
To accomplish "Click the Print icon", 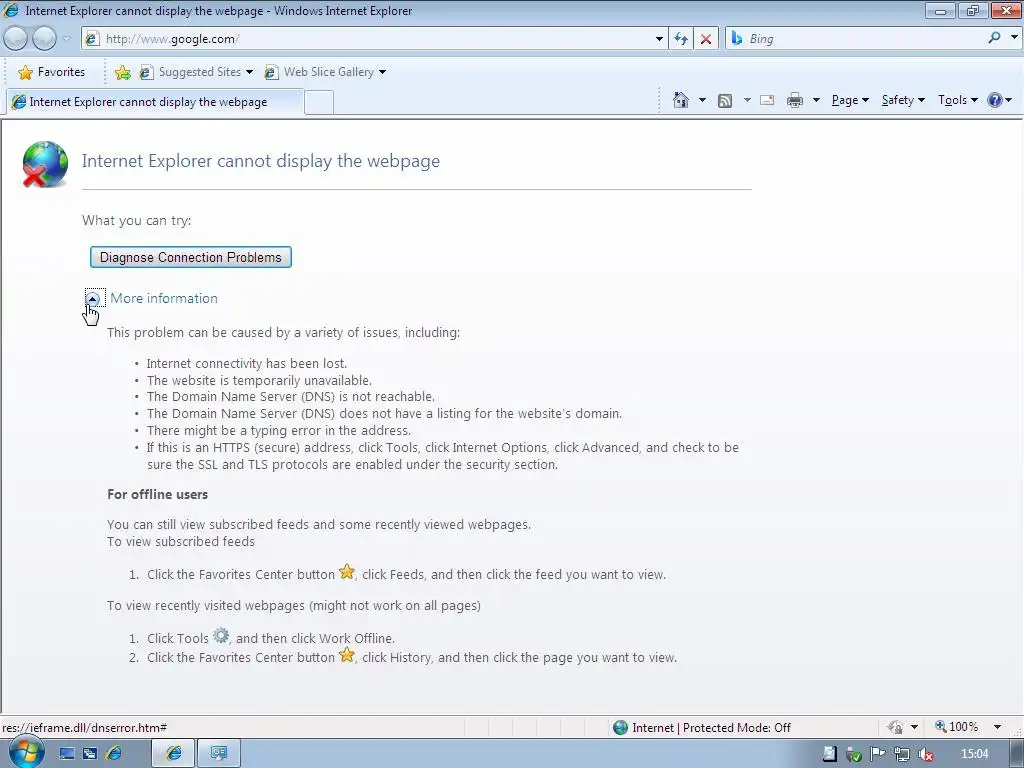I will 795,100.
